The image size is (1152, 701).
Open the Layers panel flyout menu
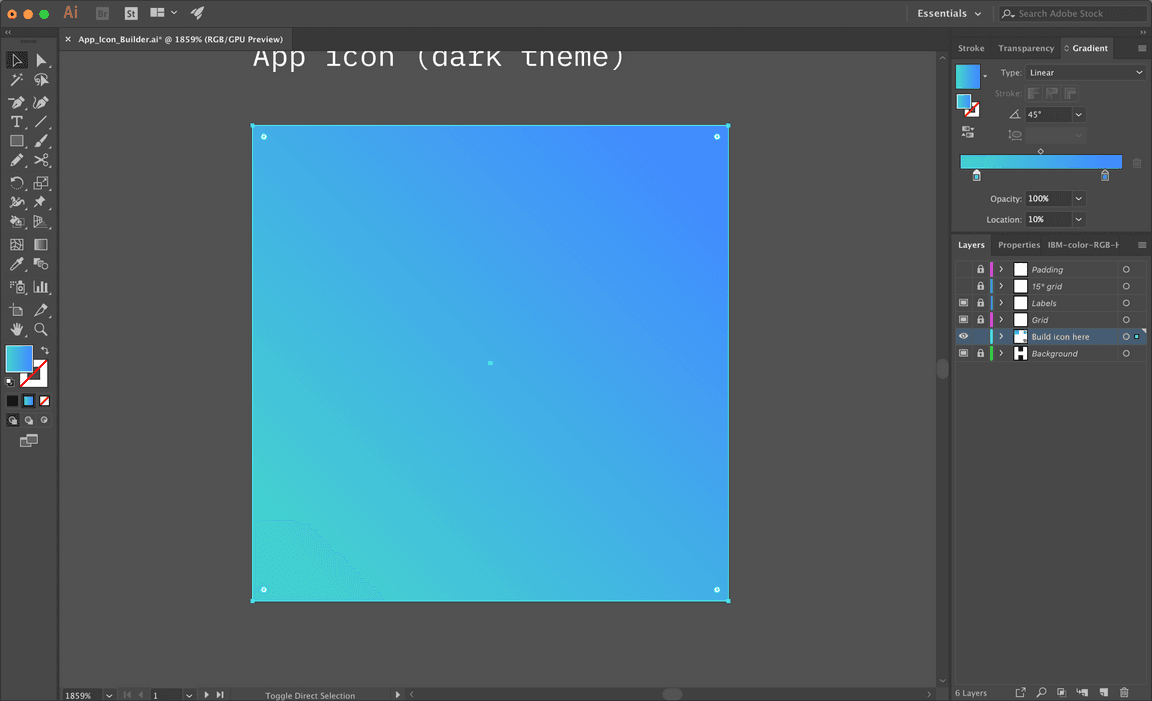point(1141,245)
